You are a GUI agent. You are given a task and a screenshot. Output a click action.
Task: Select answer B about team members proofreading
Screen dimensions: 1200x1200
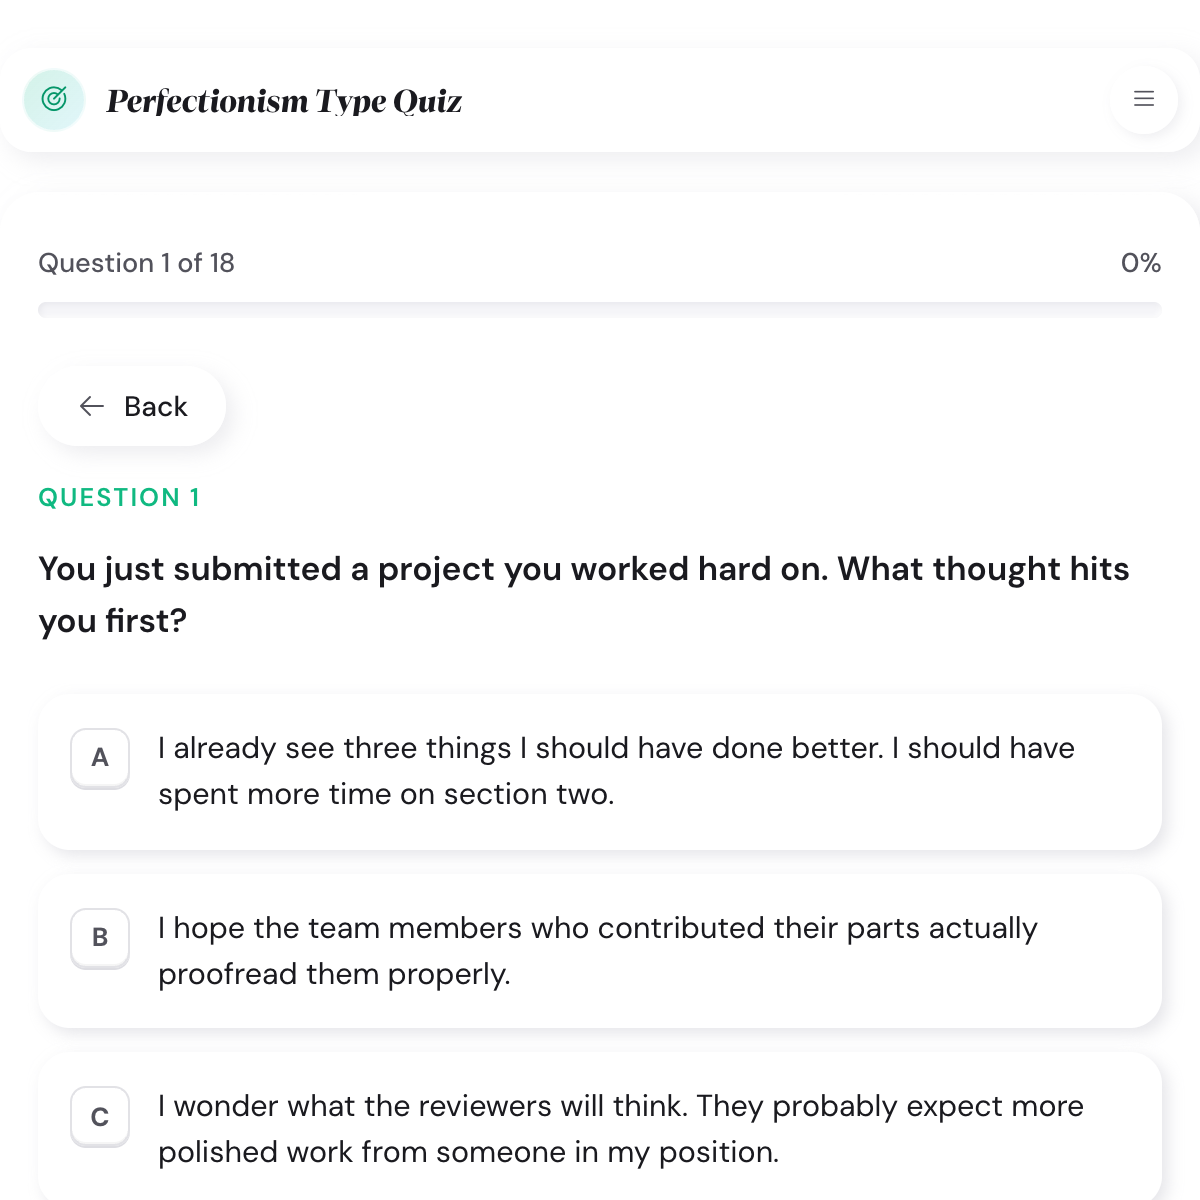(x=600, y=950)
